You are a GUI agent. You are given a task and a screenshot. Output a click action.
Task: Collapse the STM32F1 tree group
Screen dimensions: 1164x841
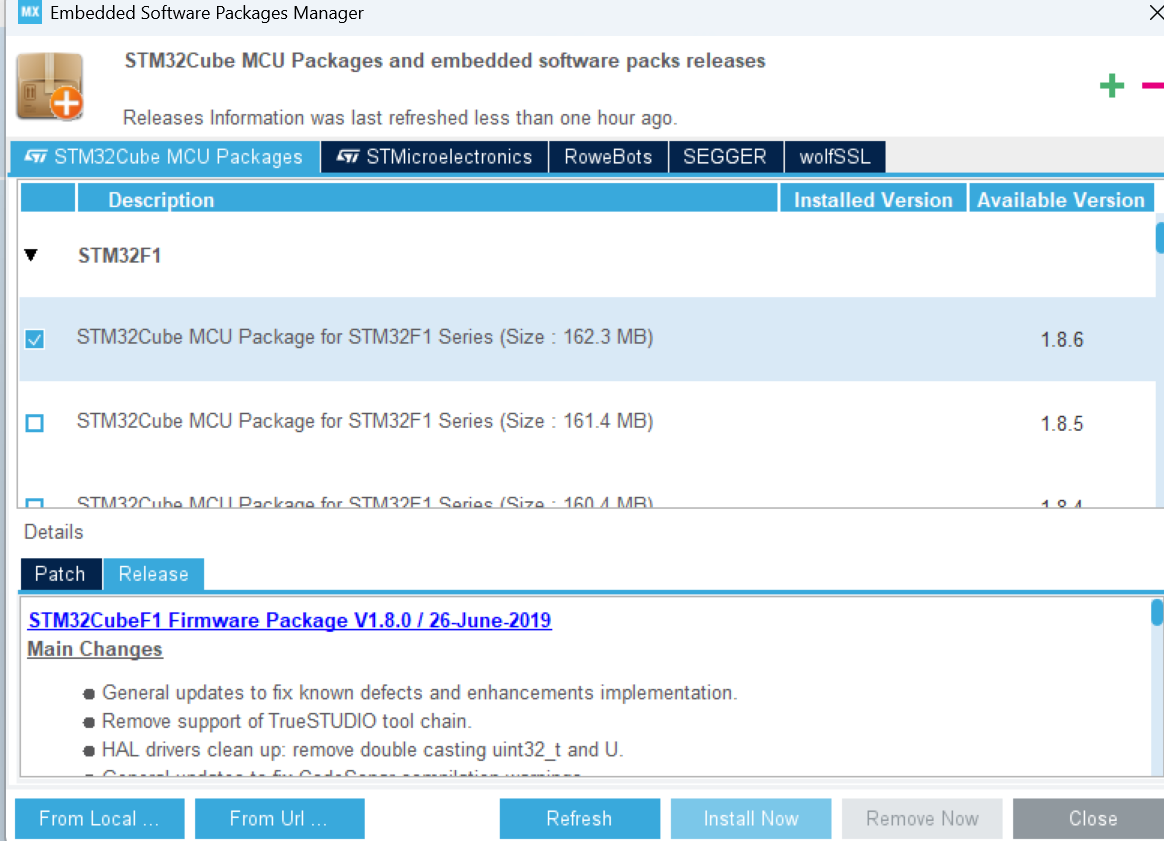[31, 255]
